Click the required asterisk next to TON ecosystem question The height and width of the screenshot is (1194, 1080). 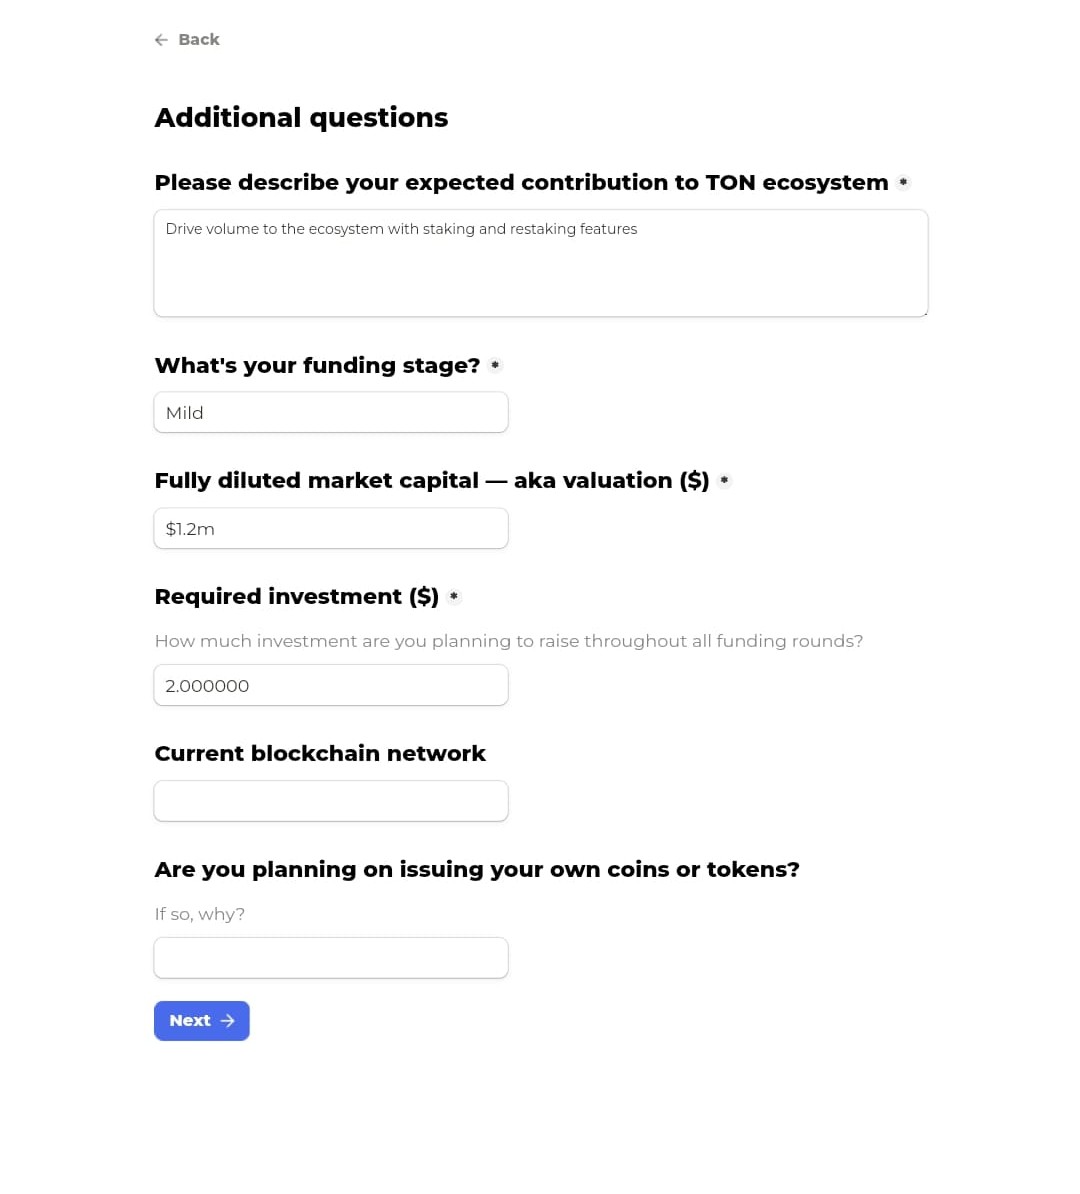pos(903,182)
